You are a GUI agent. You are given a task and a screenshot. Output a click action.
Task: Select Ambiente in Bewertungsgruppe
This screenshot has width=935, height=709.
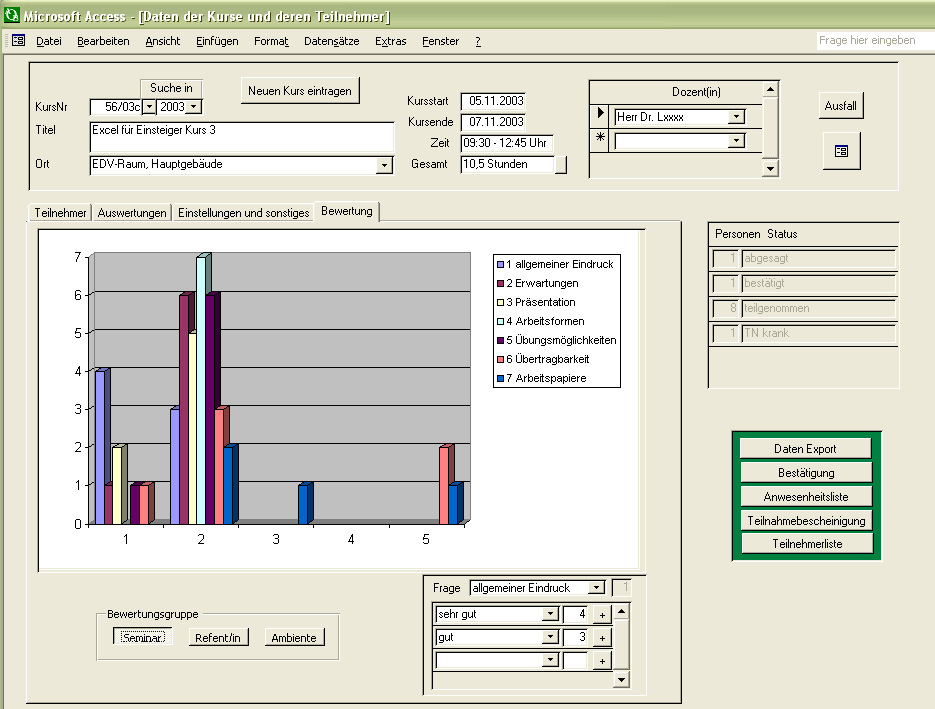[x=294, y=637]
